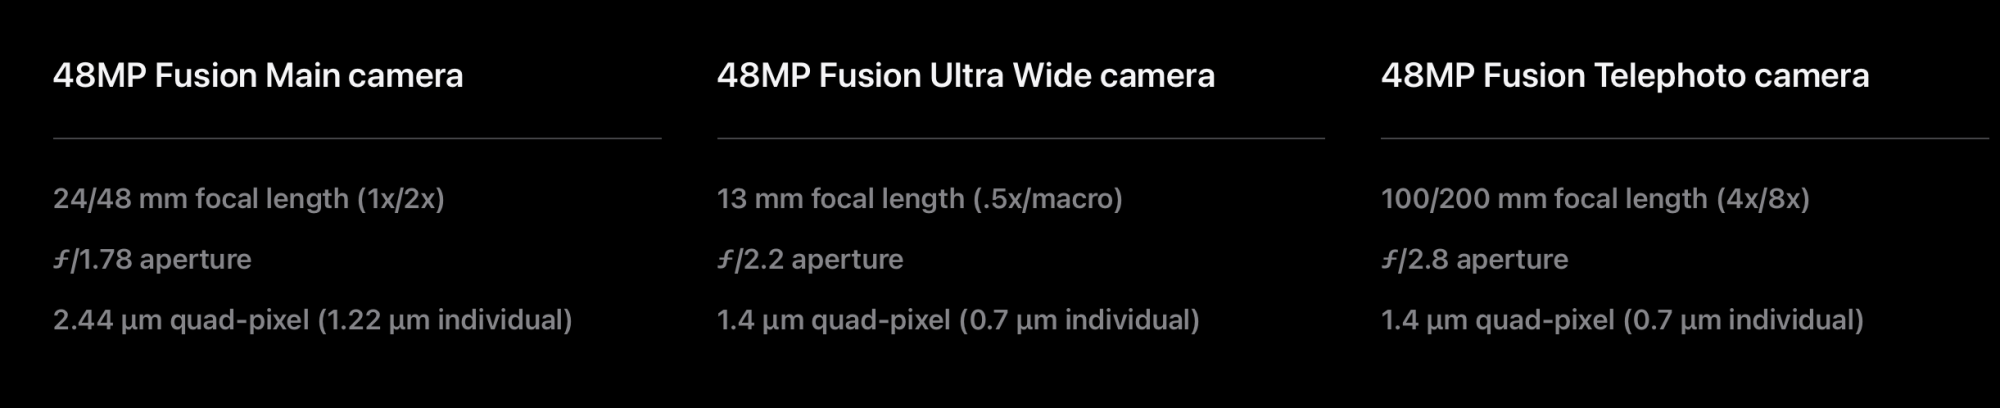This screenshot has height=408, width=2000.
Task: Click the ƒ/2.2 aperture line
Action: pyautogui.click(x=810, y=260)
